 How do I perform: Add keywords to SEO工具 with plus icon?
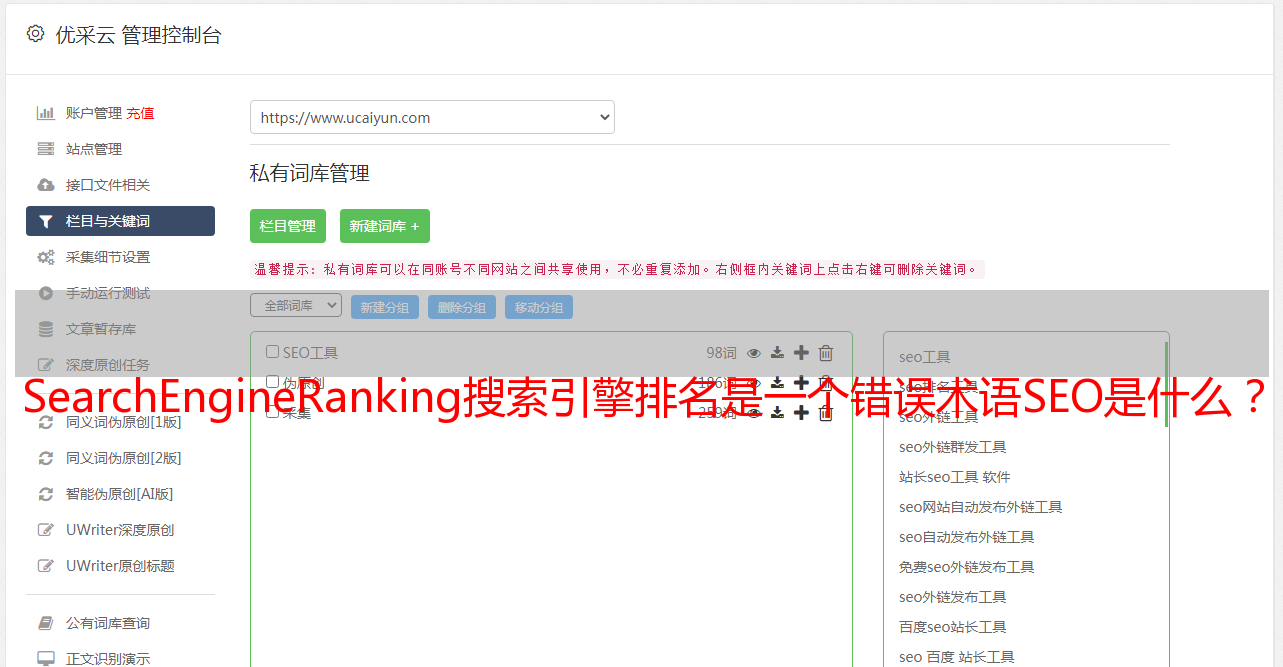[x=801, y=352]
